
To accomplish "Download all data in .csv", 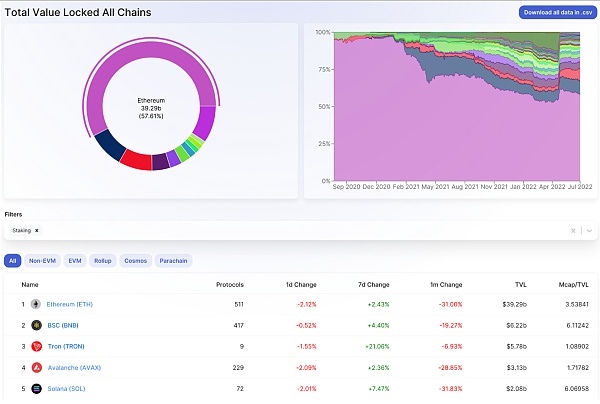I will 558,12.
